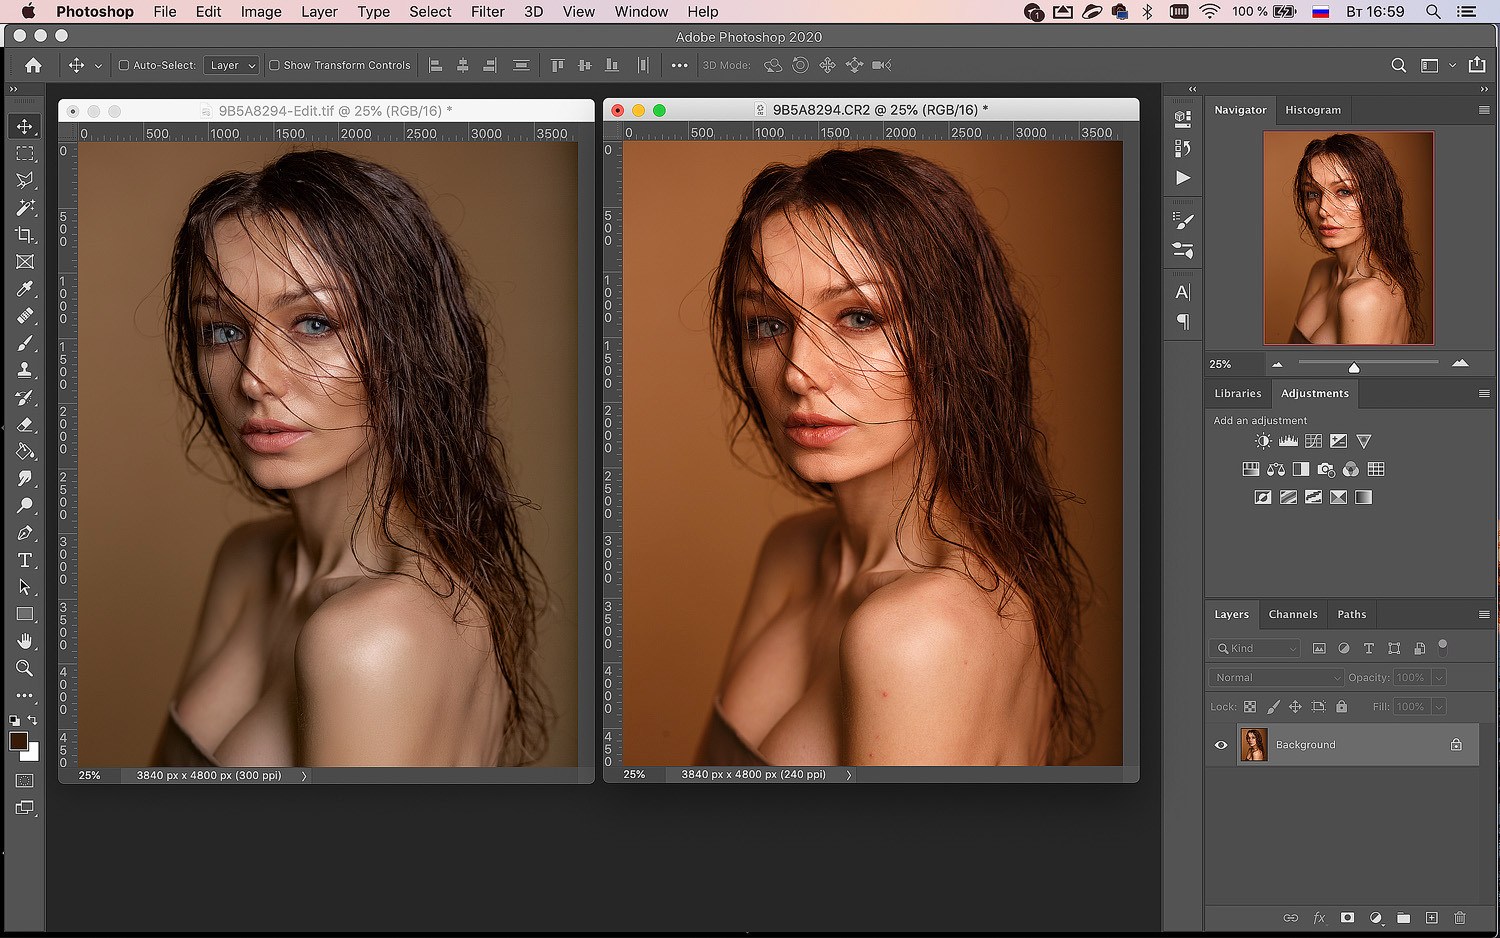This screenshot has width=1500, height=938.
Task: Select the Pen tool
Action: click(25, 533)
